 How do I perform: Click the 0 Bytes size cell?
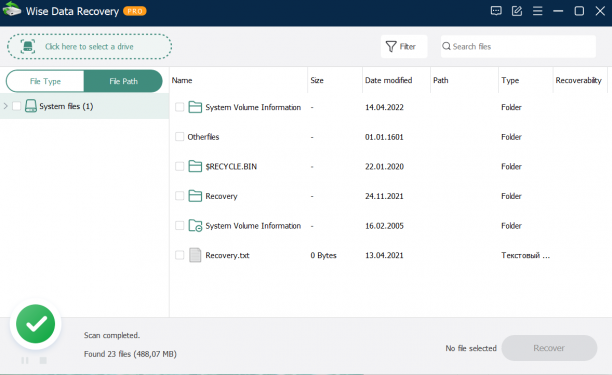[323, 255]
